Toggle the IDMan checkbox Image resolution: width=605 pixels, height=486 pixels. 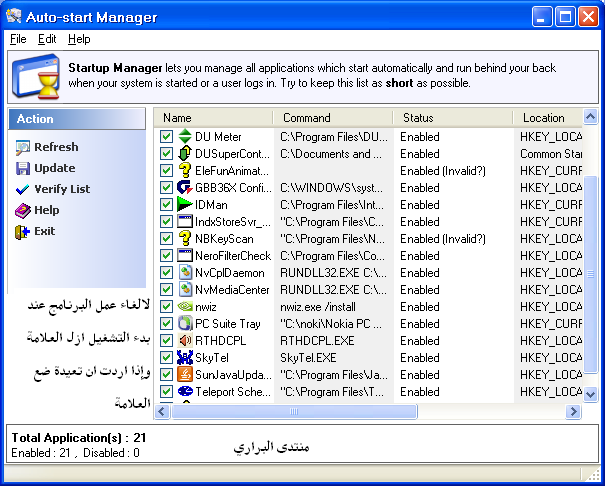[x=166, y=204]
